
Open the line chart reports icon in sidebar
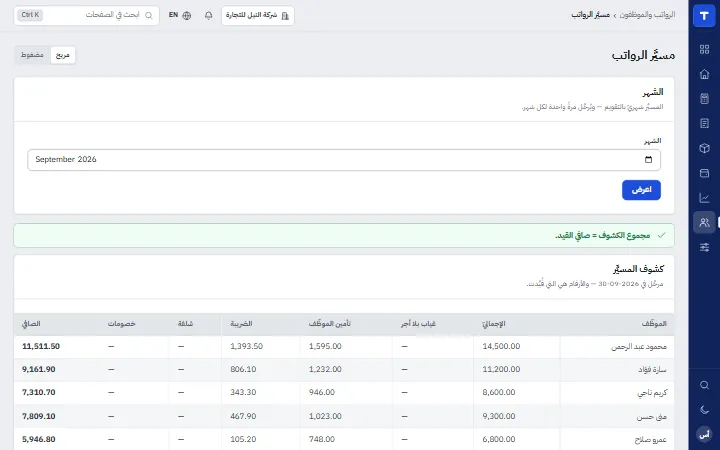[704, 198]
